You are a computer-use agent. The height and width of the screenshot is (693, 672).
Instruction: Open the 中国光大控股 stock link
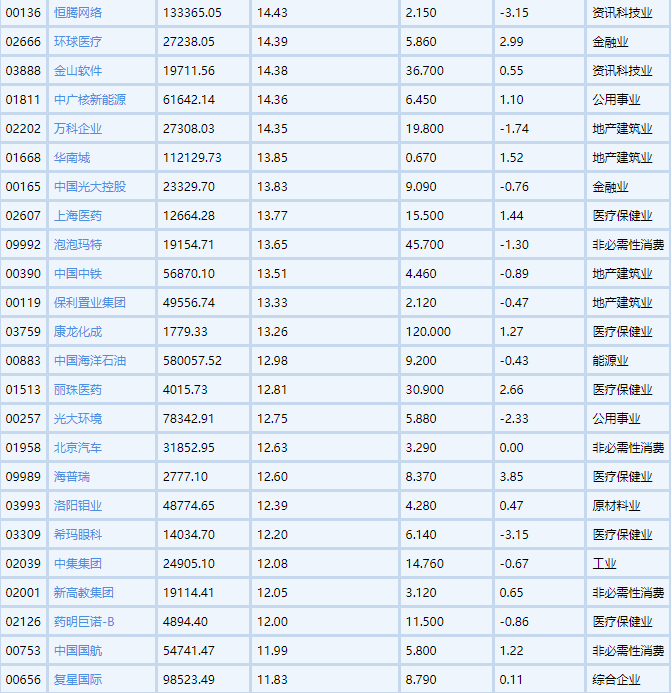(x=90, y=187)
